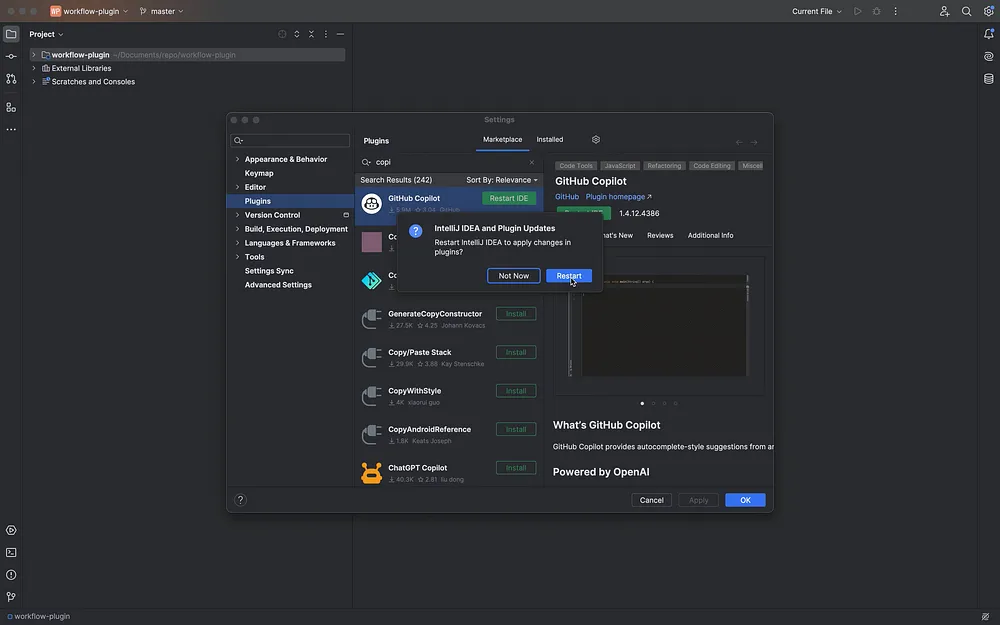Open the Reviews tab
The height and width of the screenshot is (625, 1000).
(x=660, y=235)
